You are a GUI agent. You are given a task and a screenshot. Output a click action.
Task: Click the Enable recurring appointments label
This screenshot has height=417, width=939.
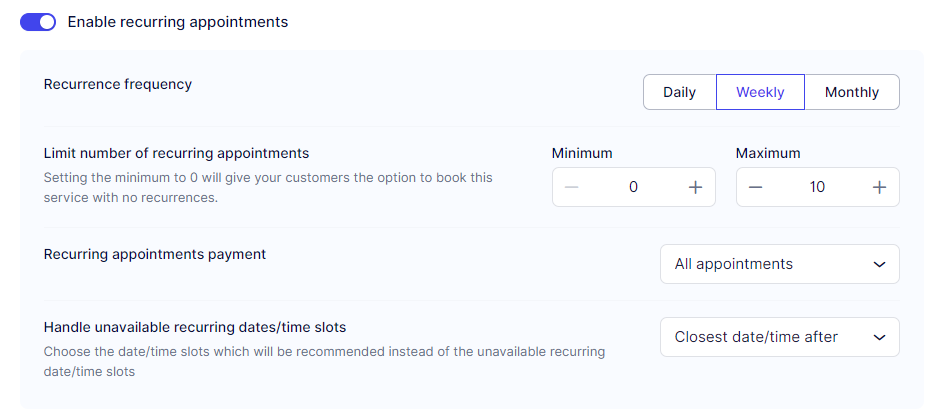pos(177,22)
